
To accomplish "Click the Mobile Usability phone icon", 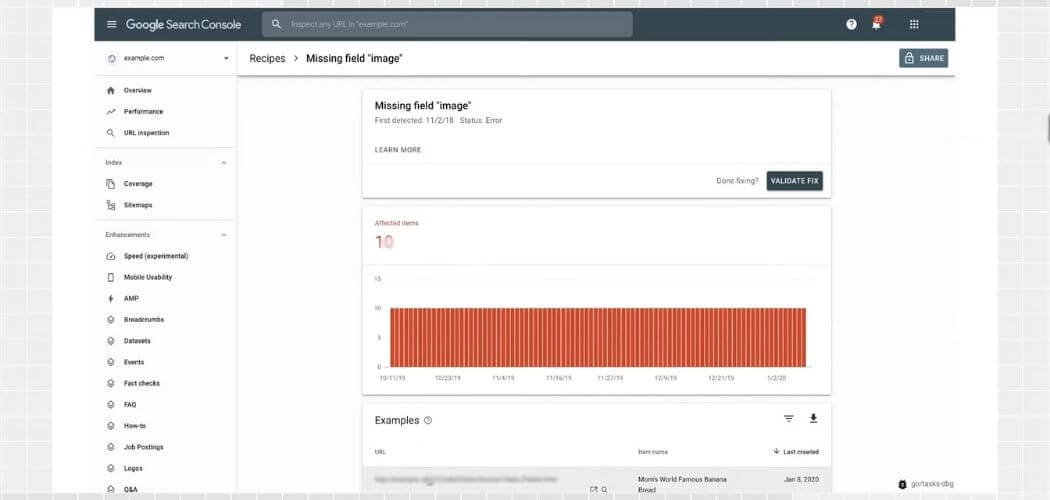I will (x=111, y=277).
